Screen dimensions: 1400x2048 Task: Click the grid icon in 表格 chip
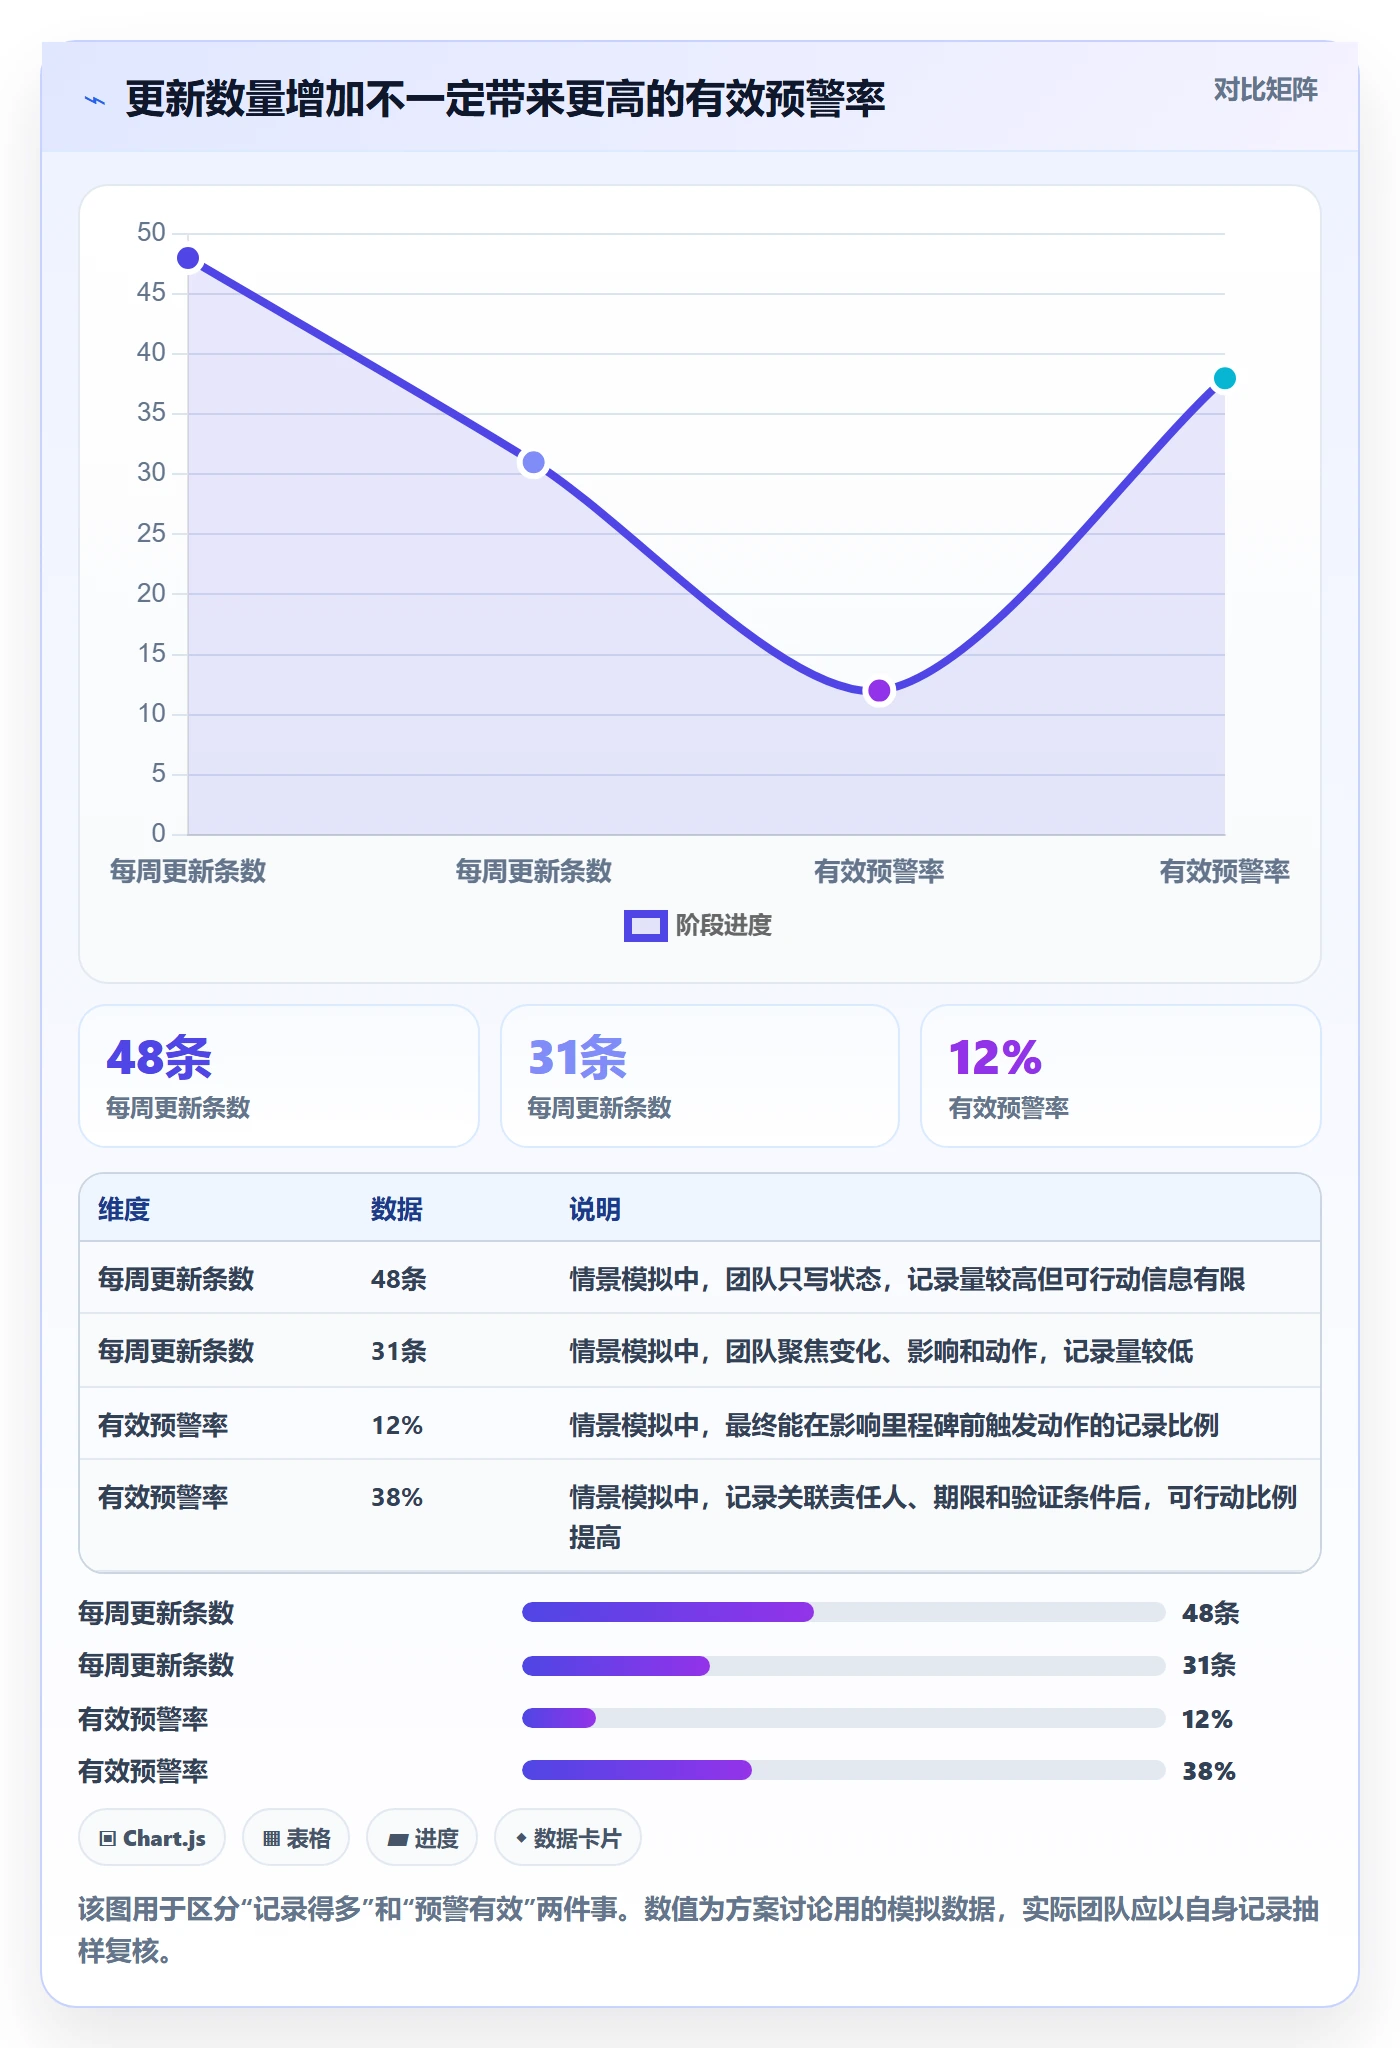271,1838
